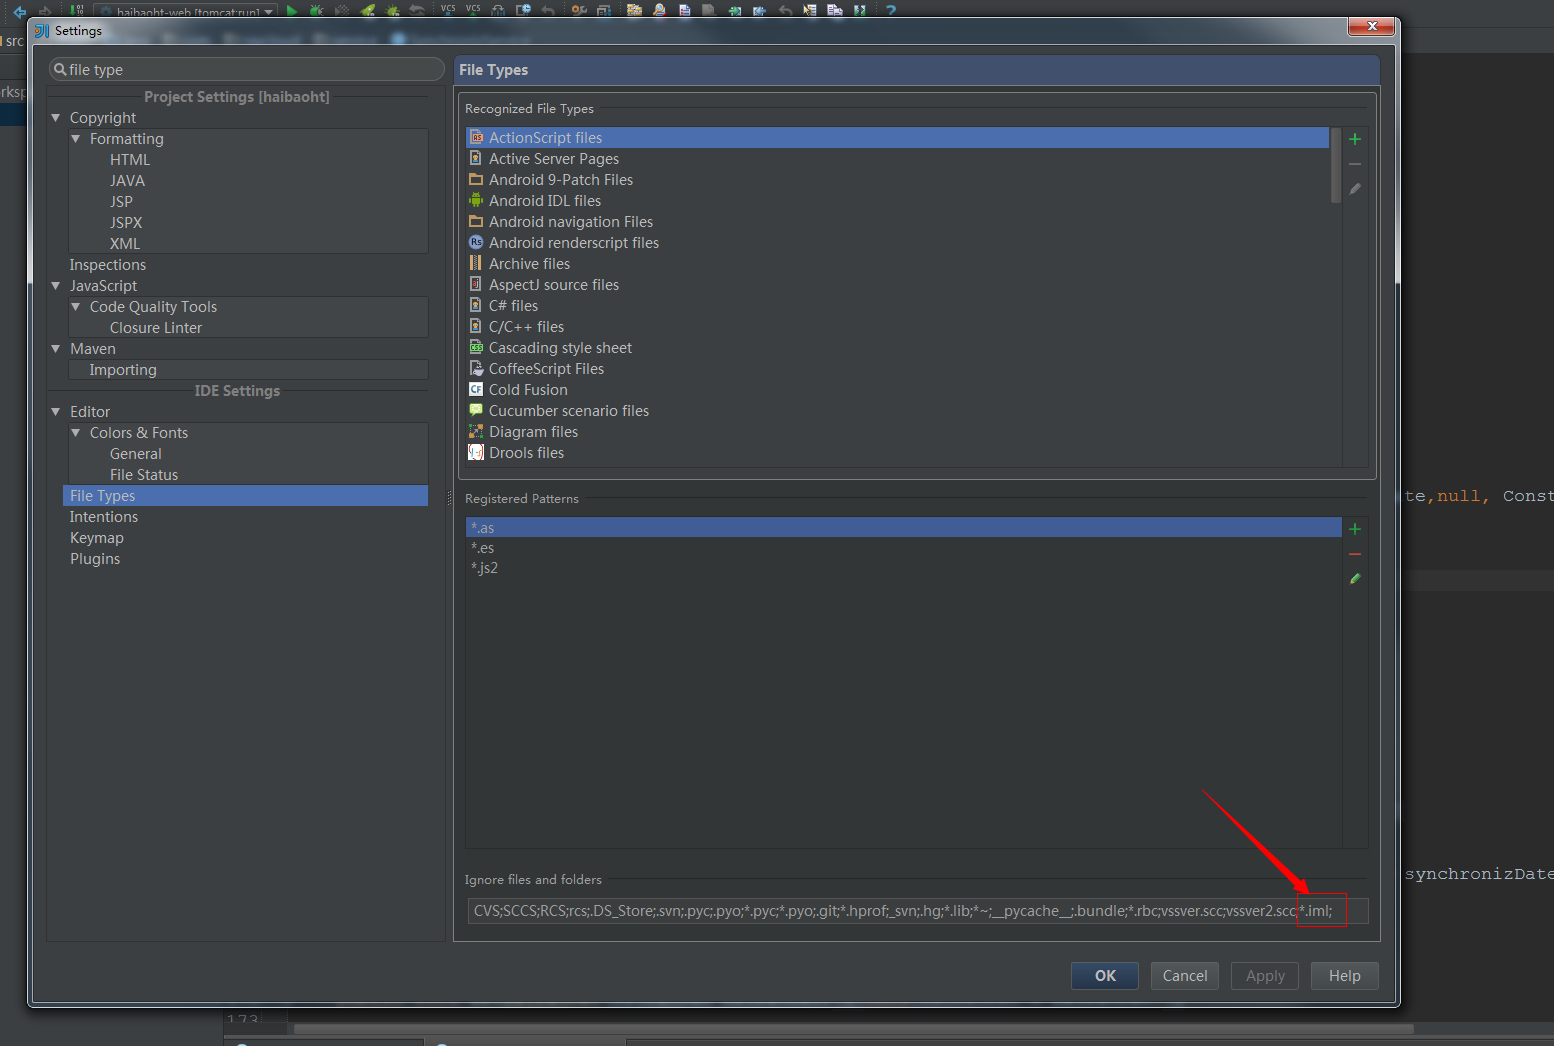Click the Cucumber scenario files icon
The height and width of the screenshot is (1046, 1554).
(477, 411)
